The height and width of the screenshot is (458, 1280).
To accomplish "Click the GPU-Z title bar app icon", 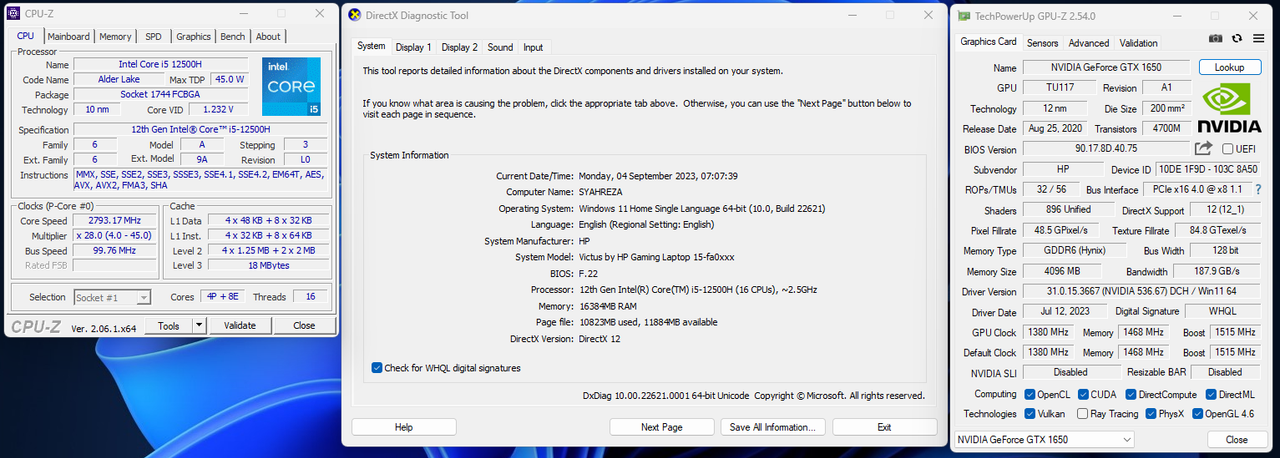I will (x=963, y=15).
